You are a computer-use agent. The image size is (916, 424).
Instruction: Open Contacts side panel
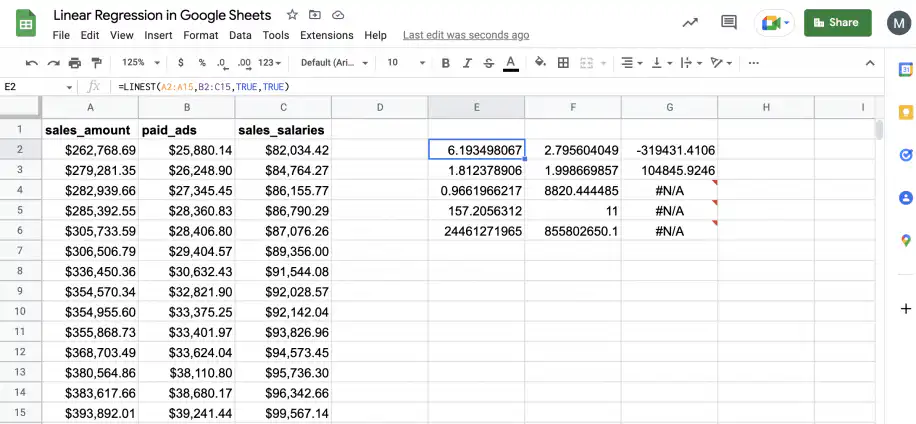905,197
